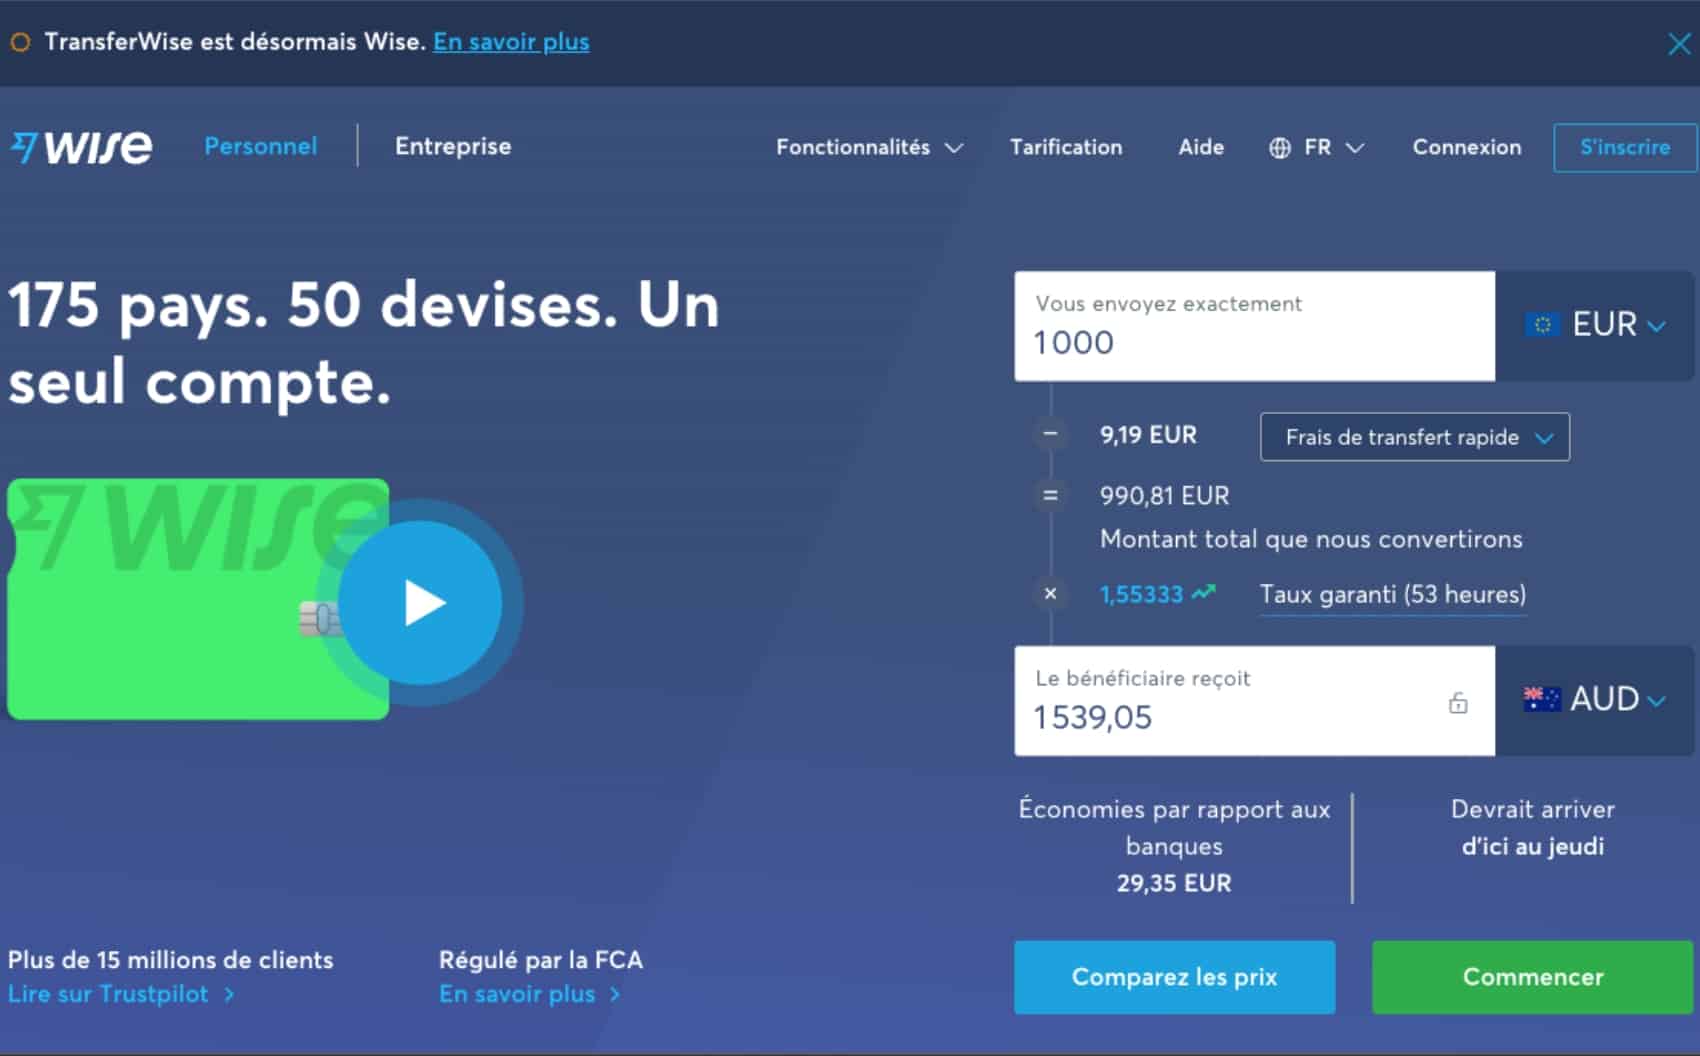The width and height of the screenshot is (1700, 1056).
Task: Open the FR language selector
Action: pos(1316,148)
